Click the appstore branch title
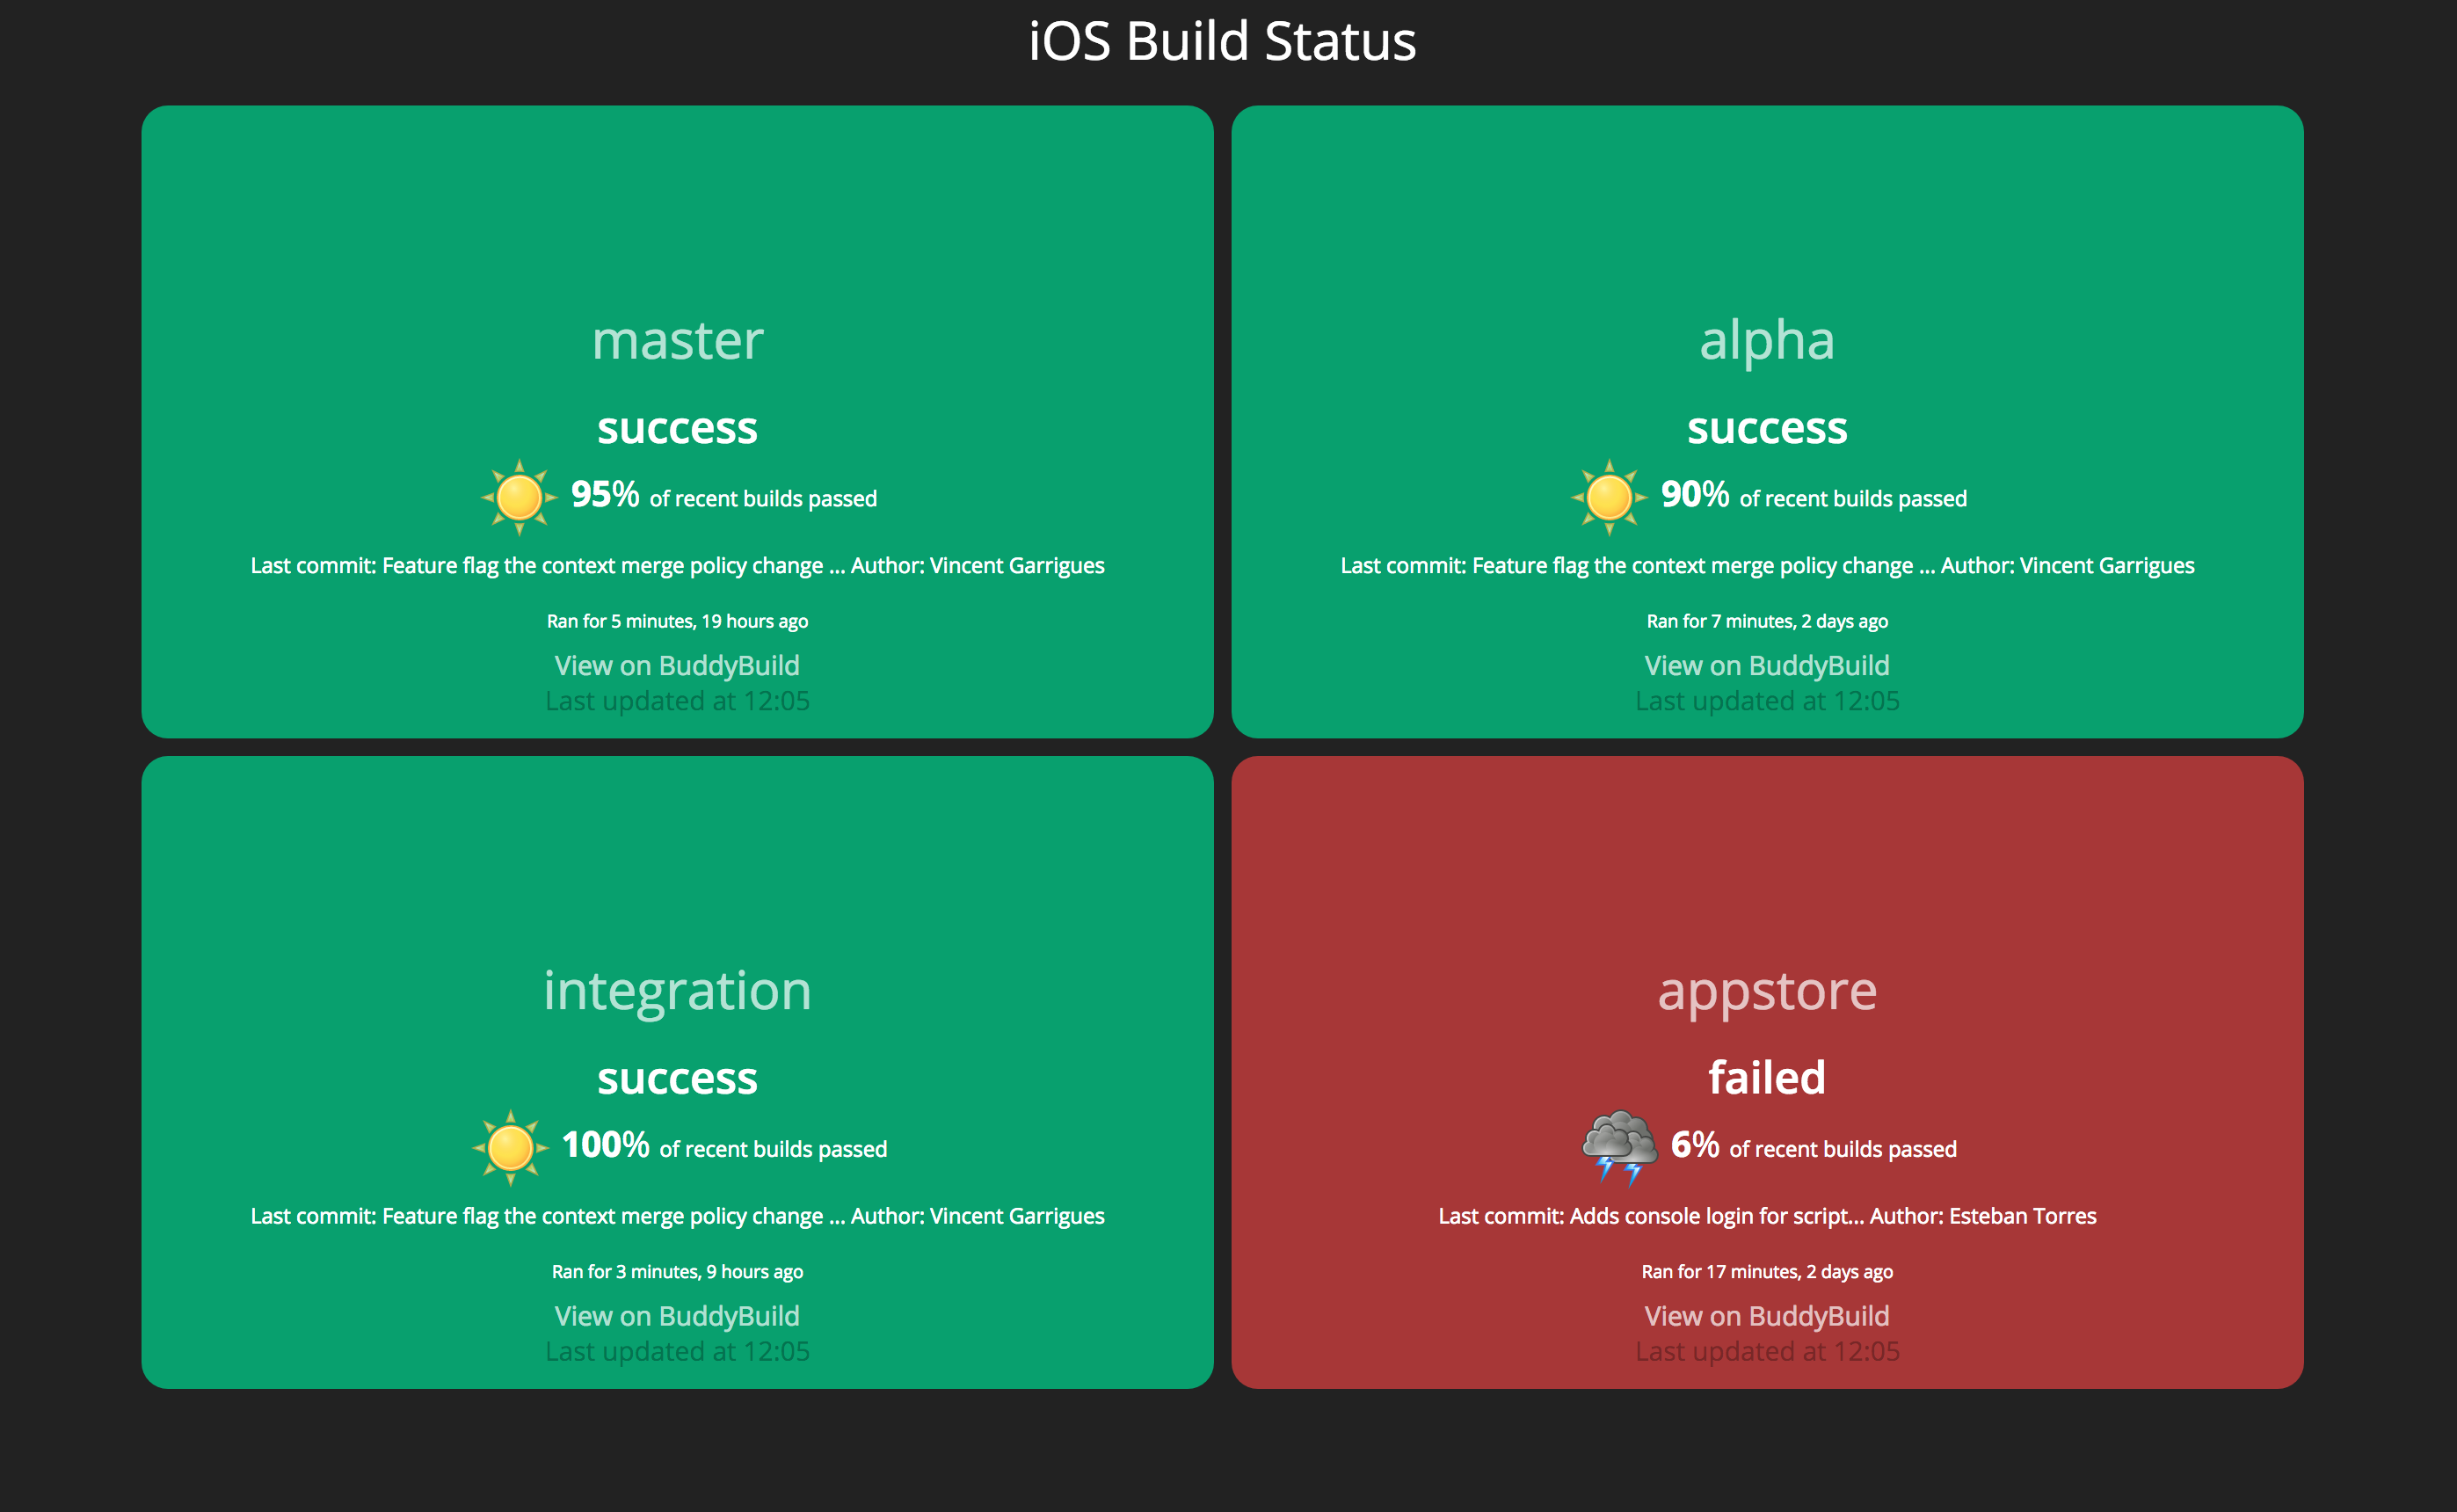Viewport: 2457px width, 1512px height. [1766, 990]
